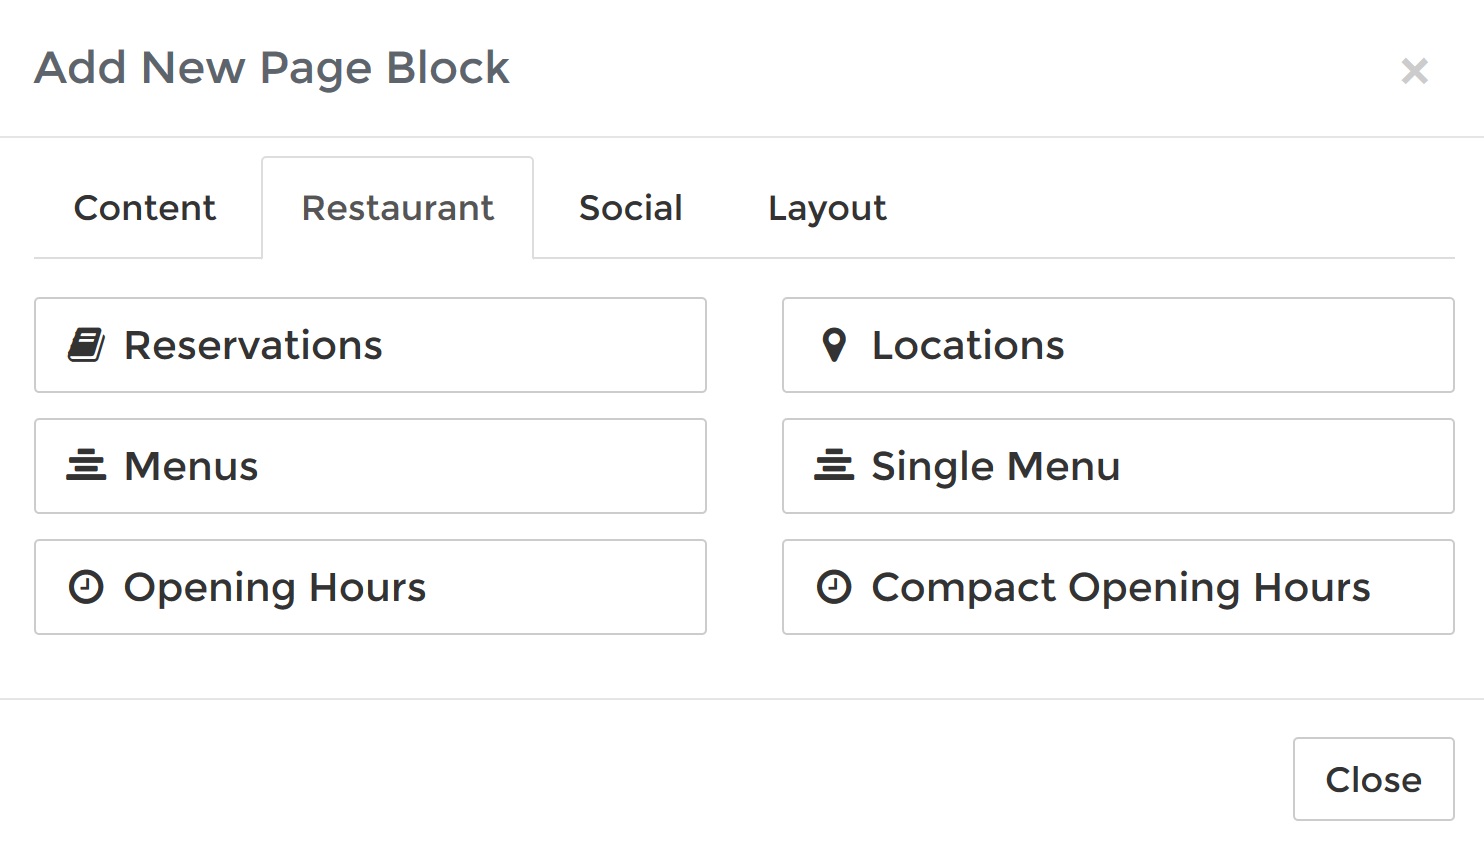Image resolution: width=1484 pixels, height=854 pixels.
Task: Click the clock icon beside Compact Opening Hours
Action: (833, 587)
